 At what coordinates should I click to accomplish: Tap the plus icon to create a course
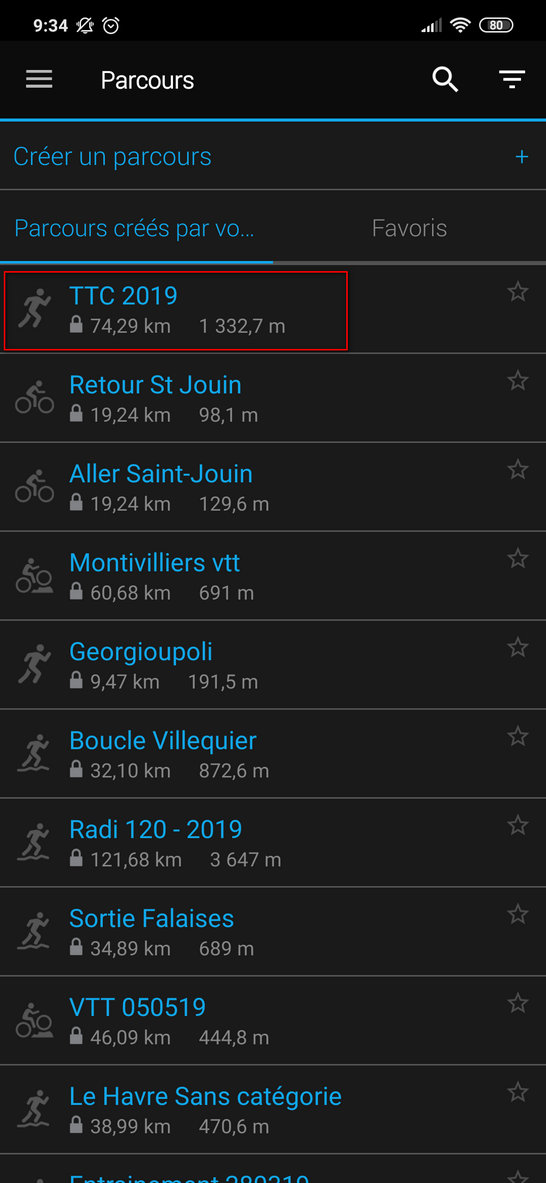pos(521,157)
